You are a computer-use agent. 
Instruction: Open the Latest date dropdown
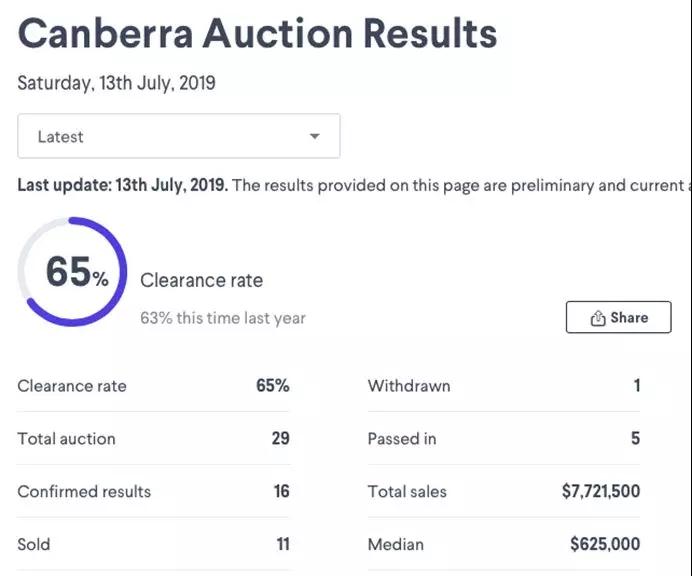tap(178, 137)
